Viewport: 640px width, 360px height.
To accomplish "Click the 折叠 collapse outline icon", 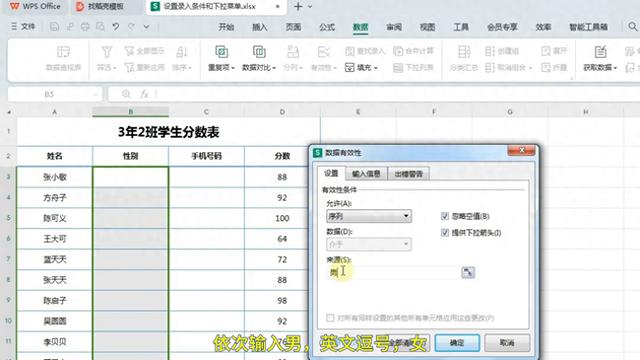I will point(546,67).
